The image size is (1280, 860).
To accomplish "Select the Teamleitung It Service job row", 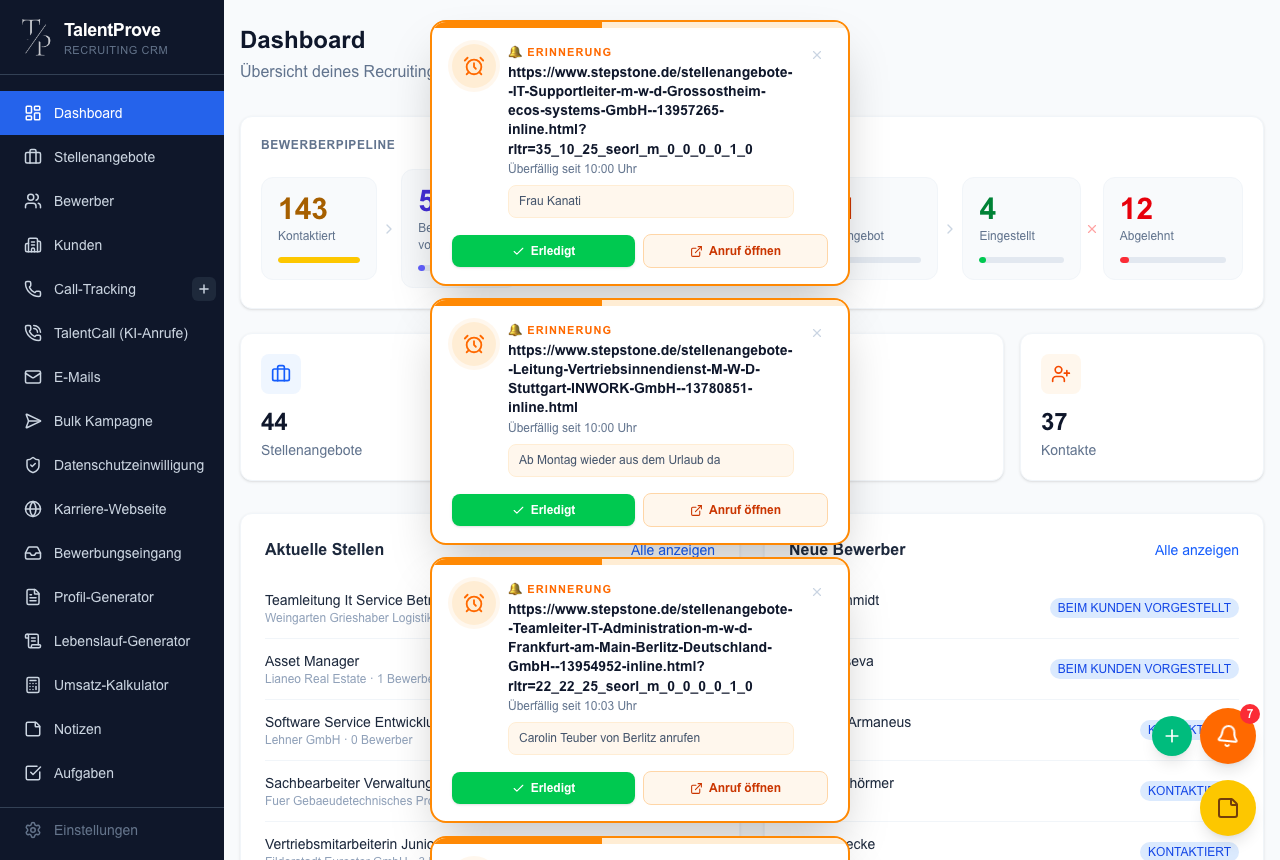I will pos(347,608).
